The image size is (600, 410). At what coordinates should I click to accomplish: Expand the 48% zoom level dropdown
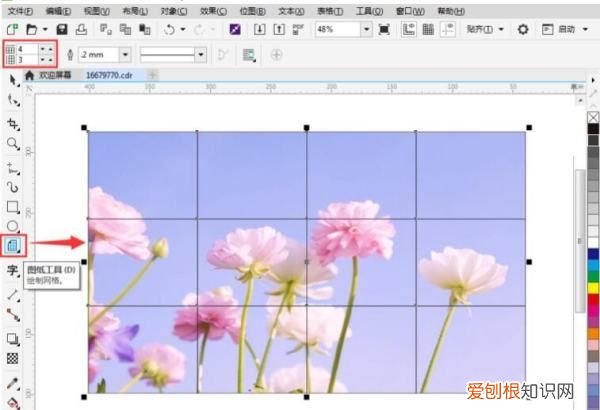(367, 29)
